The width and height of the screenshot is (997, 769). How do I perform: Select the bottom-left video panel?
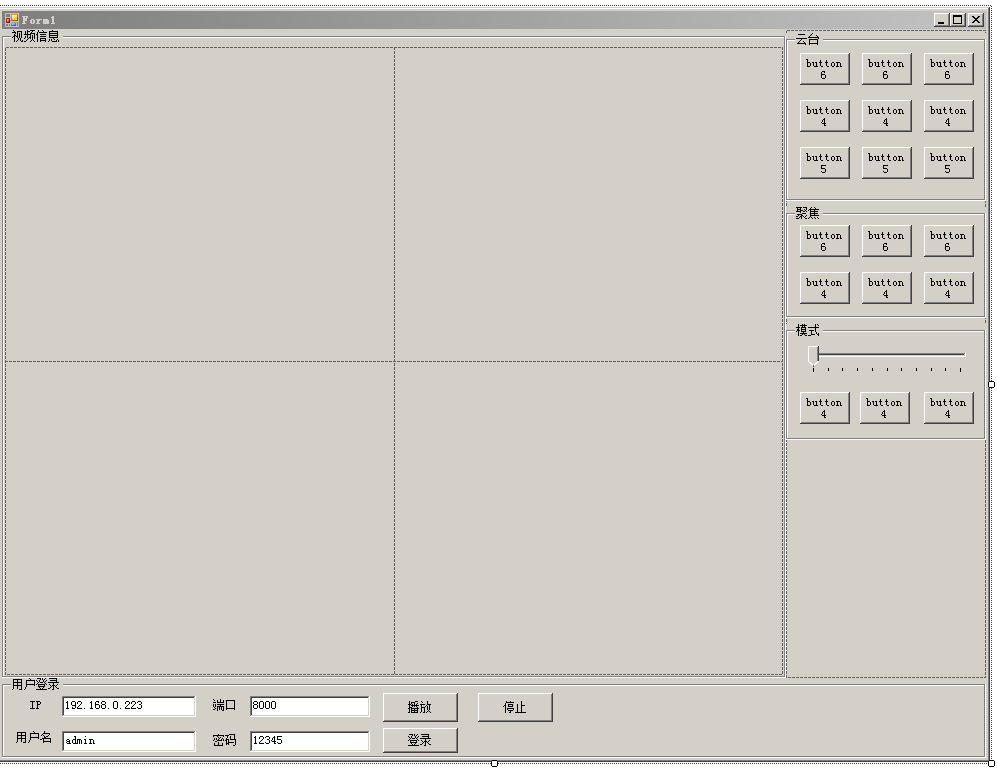(x=200, y=518)
